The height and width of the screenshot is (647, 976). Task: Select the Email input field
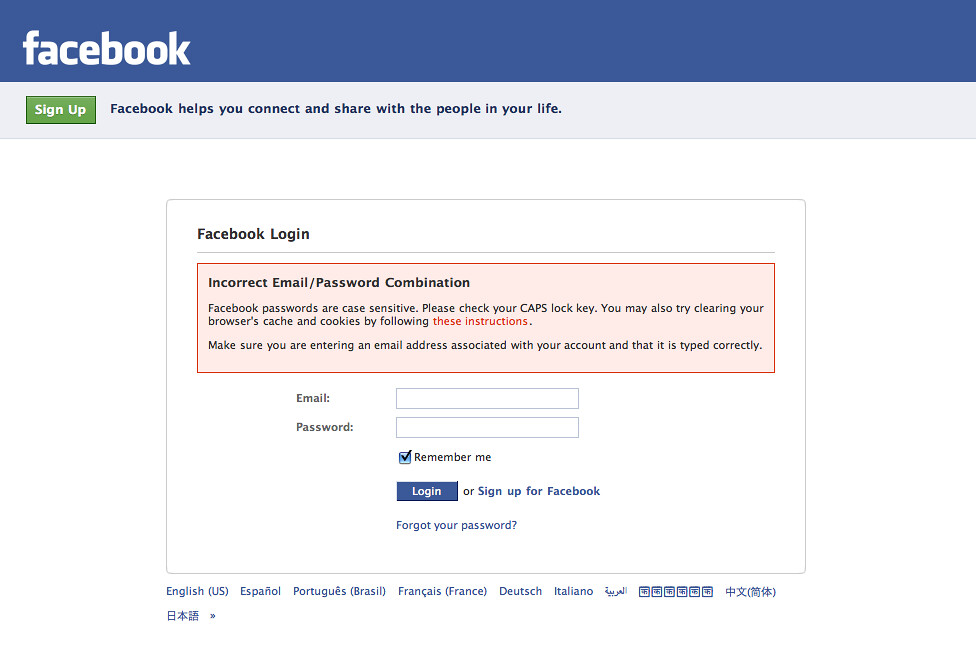(x=487, y=398)
